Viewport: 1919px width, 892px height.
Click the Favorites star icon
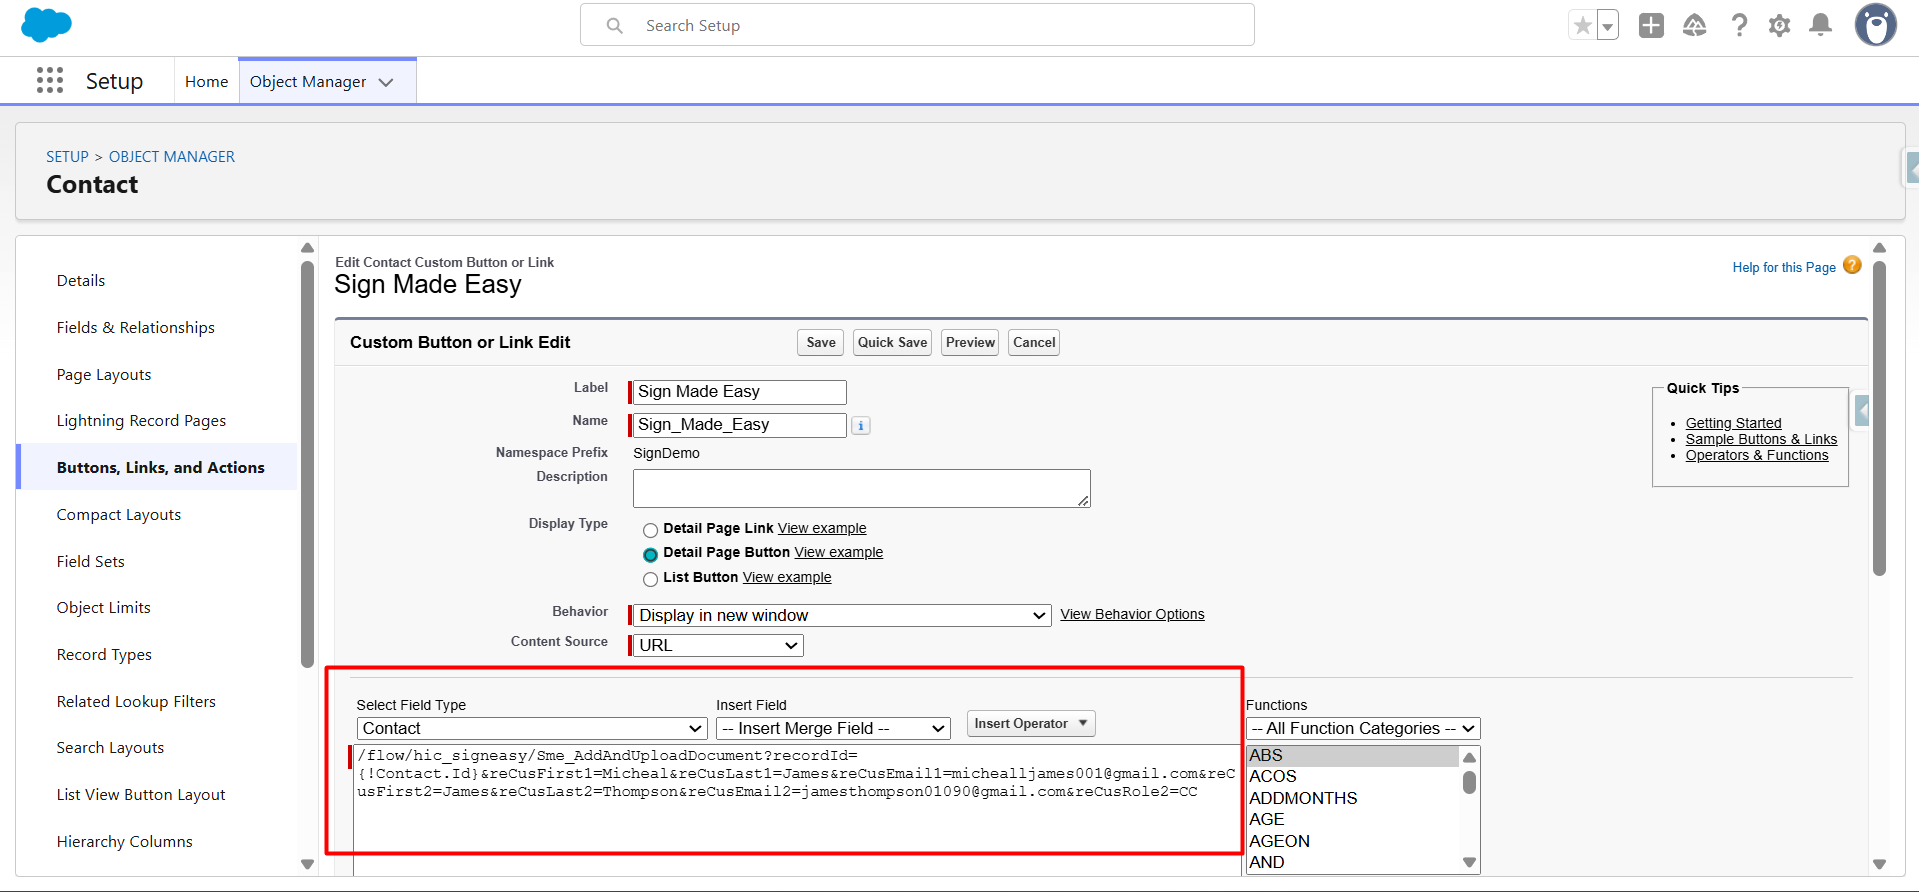[x=1582, y=26]
